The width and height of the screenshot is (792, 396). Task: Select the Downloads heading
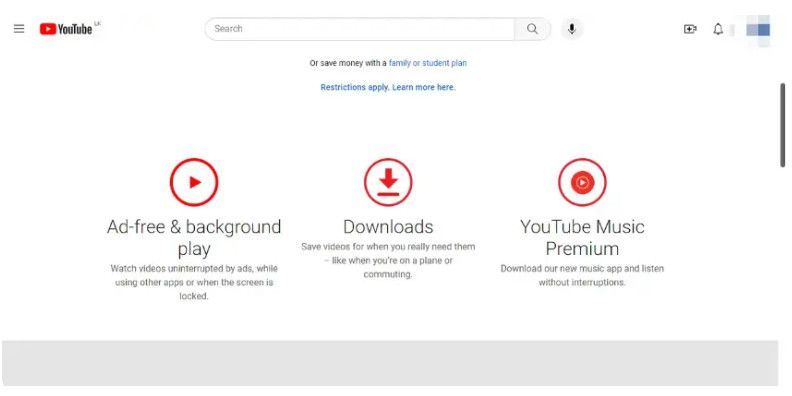pyautogui.click(x=388, y=227)
